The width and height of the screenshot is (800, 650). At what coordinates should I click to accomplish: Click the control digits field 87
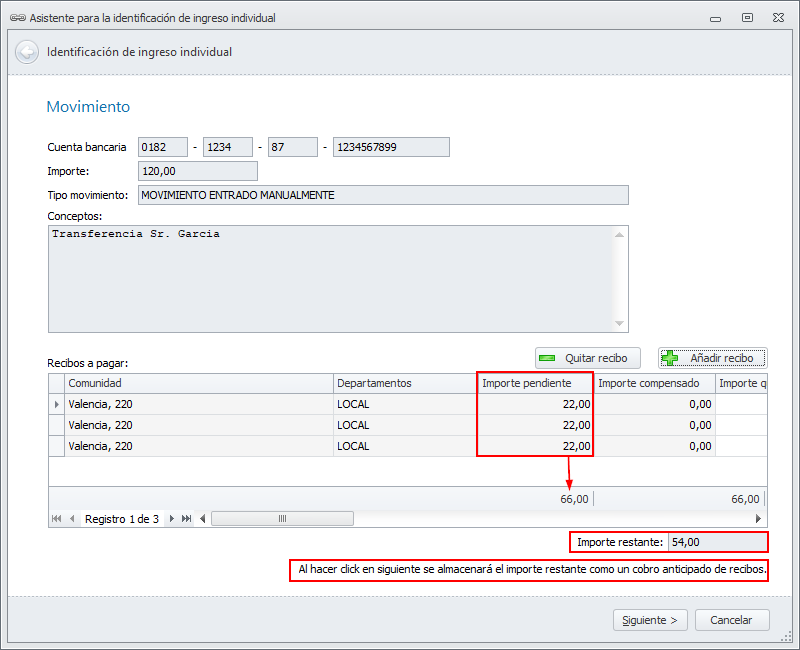pyautogui.click(x=293, y=147)
